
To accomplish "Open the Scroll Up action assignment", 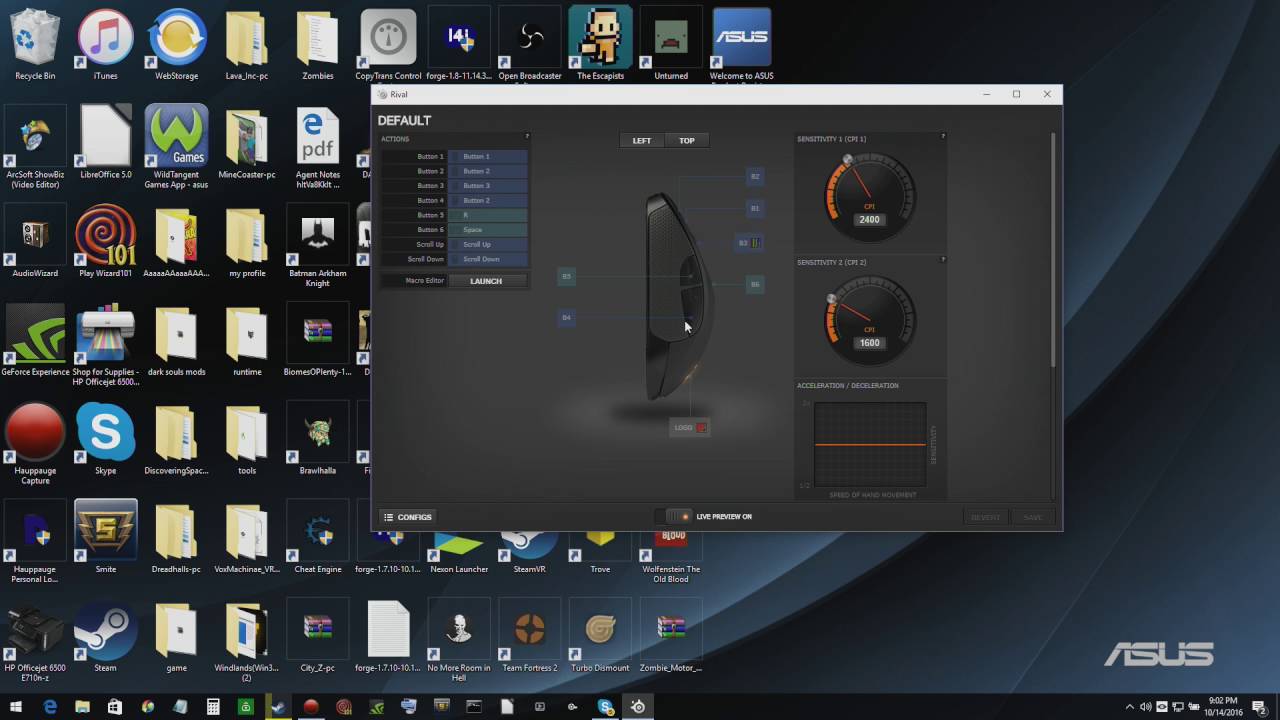I will (x=488, y=244).
